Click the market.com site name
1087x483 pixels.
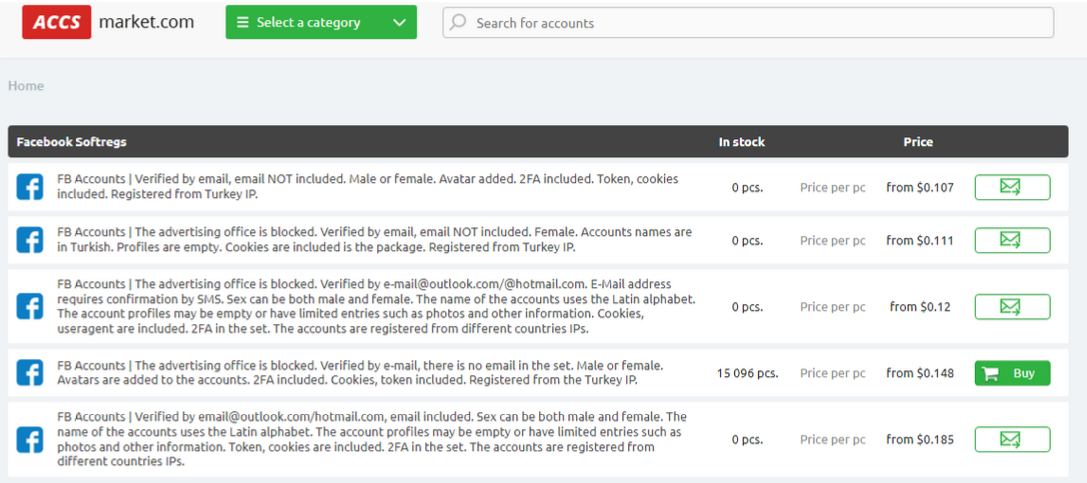[x=146, y=22]
